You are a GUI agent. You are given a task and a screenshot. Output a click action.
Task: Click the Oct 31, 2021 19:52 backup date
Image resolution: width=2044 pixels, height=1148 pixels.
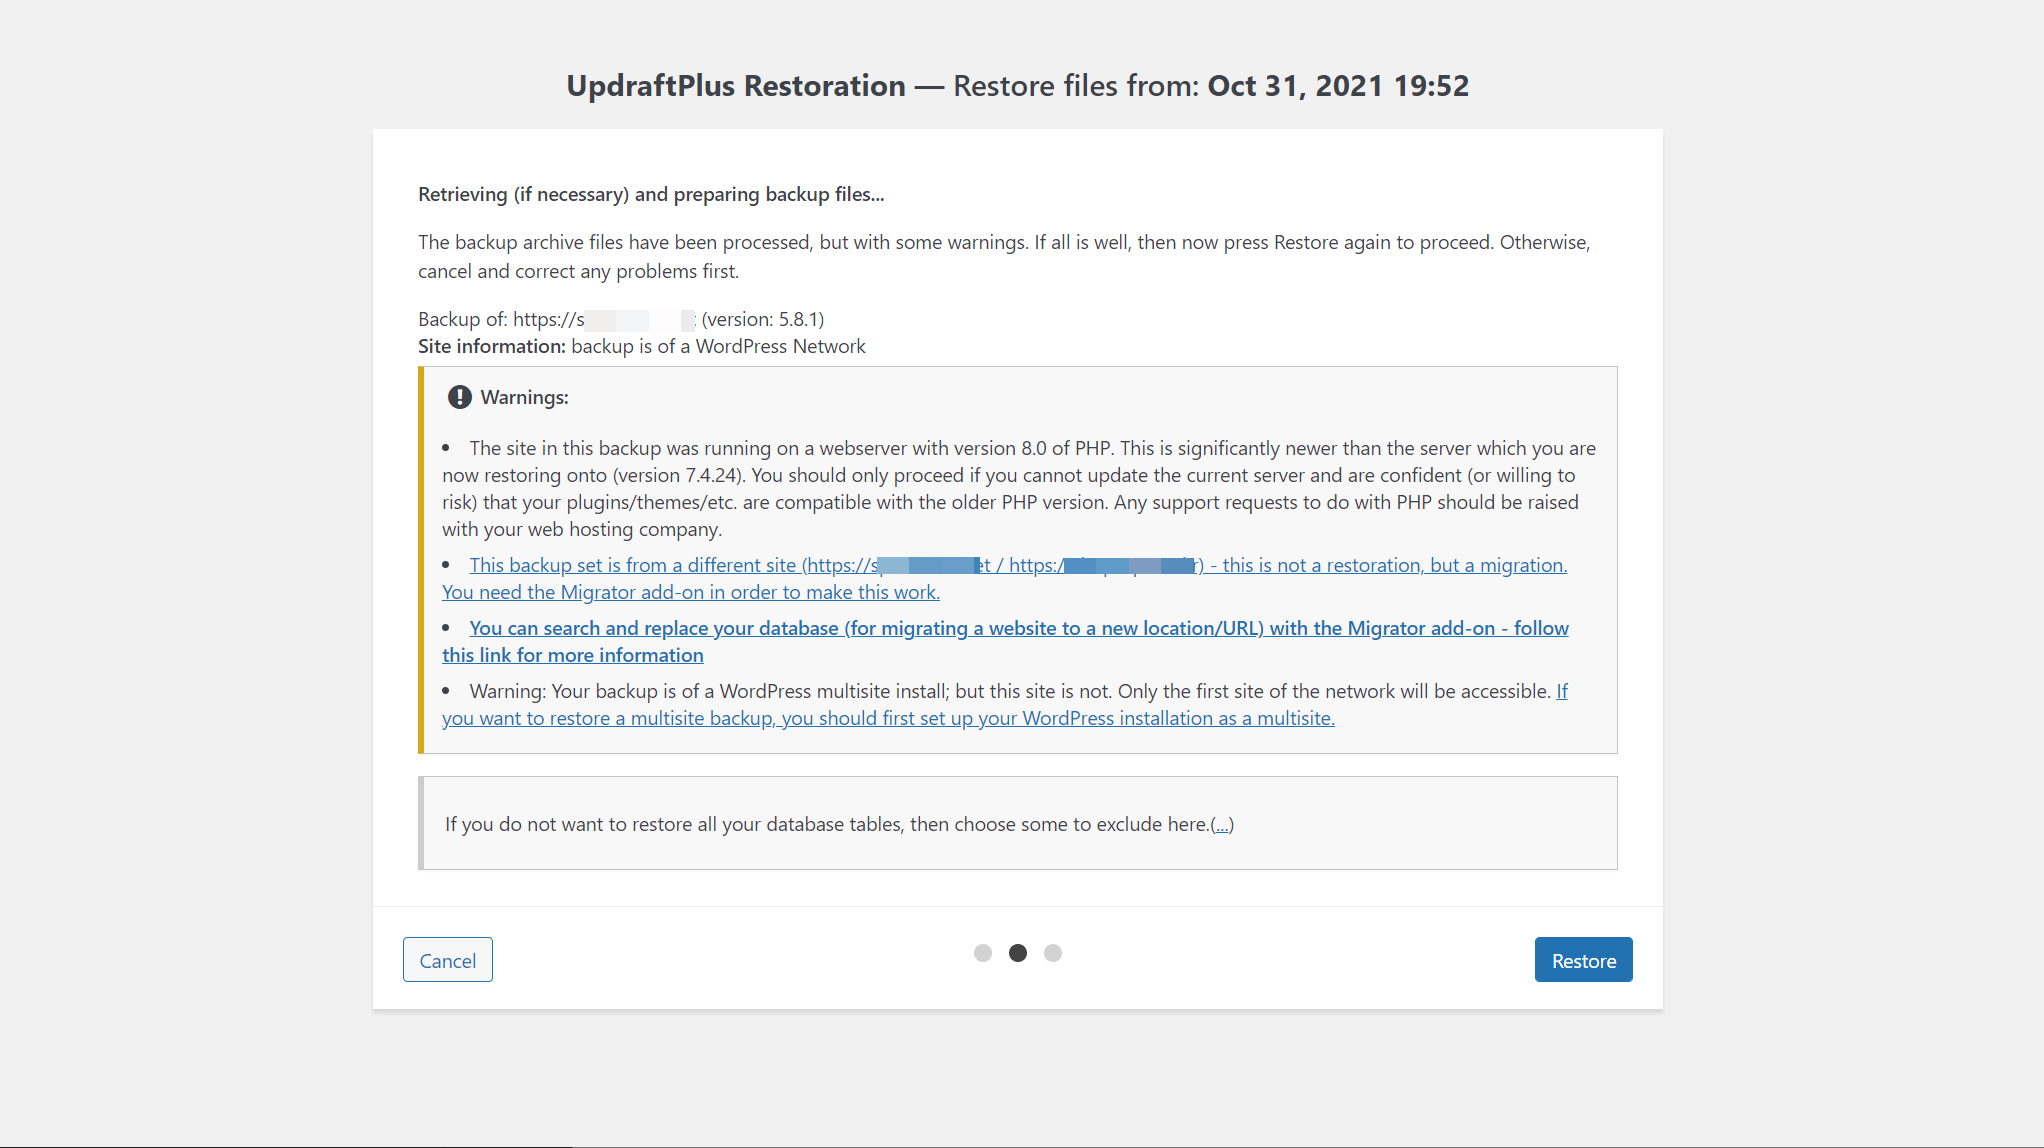(1338, 86)
